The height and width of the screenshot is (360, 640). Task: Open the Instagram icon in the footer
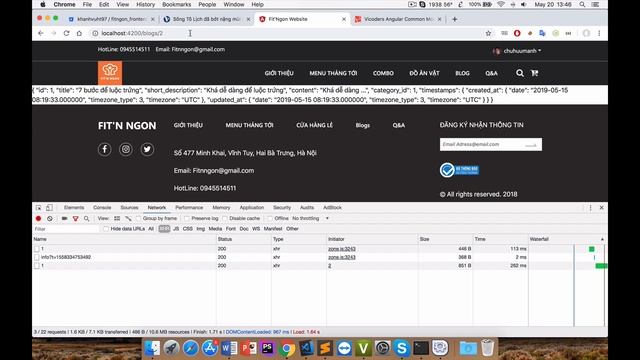tap(126, 149)
